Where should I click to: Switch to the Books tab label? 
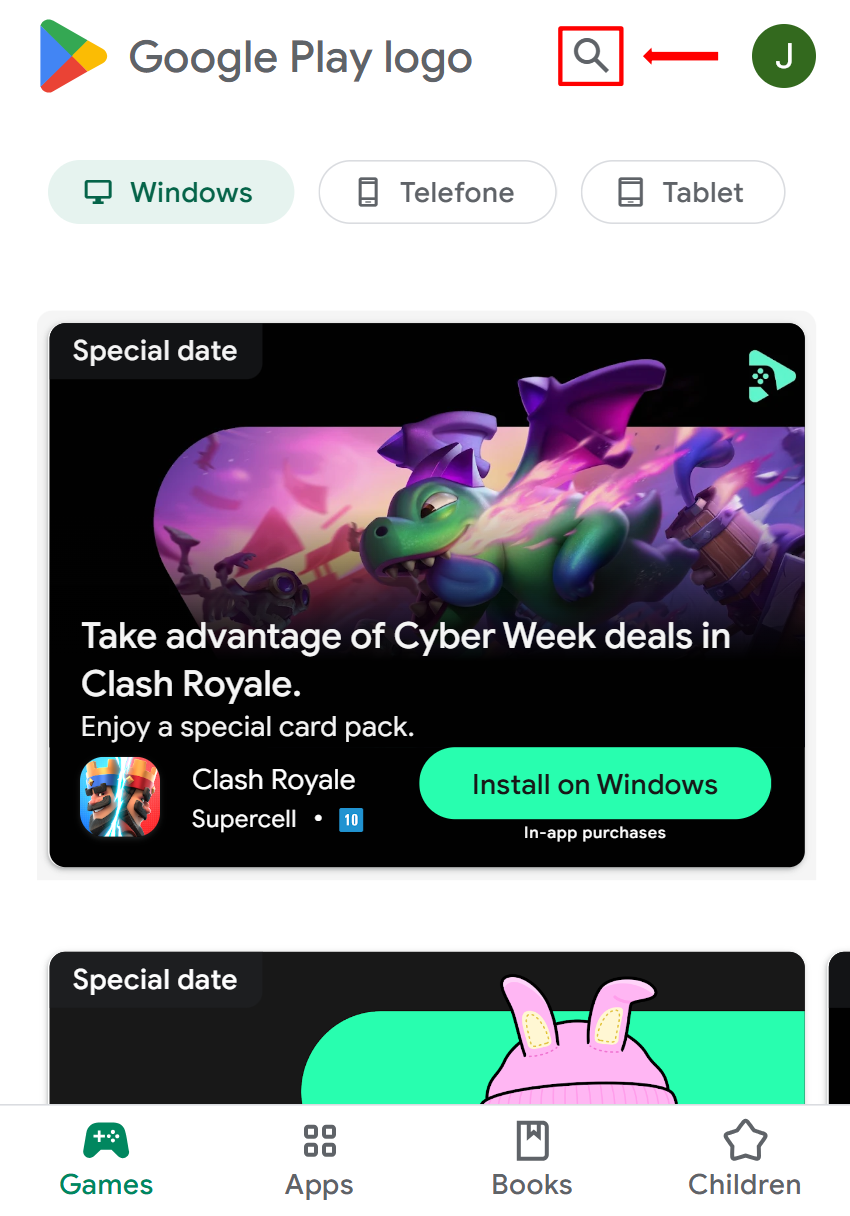coord(532,1185)
